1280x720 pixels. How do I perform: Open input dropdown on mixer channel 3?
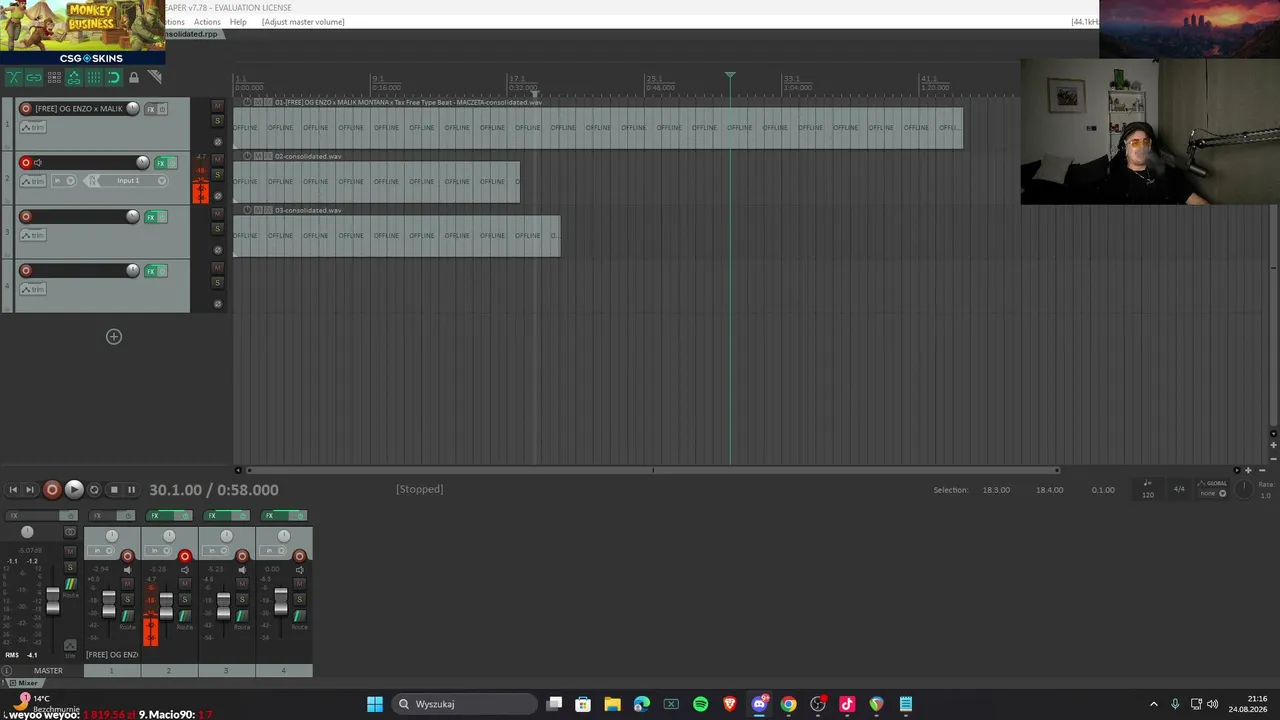click(216, 550)
